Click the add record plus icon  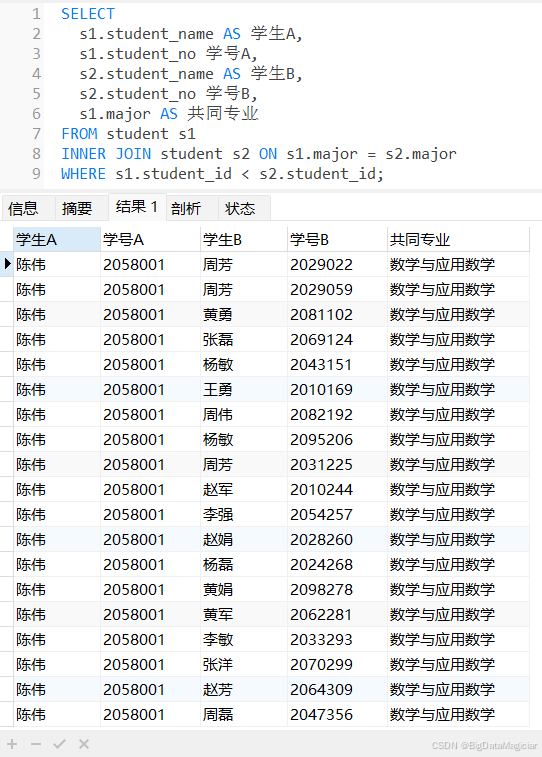tap(12, 744)
